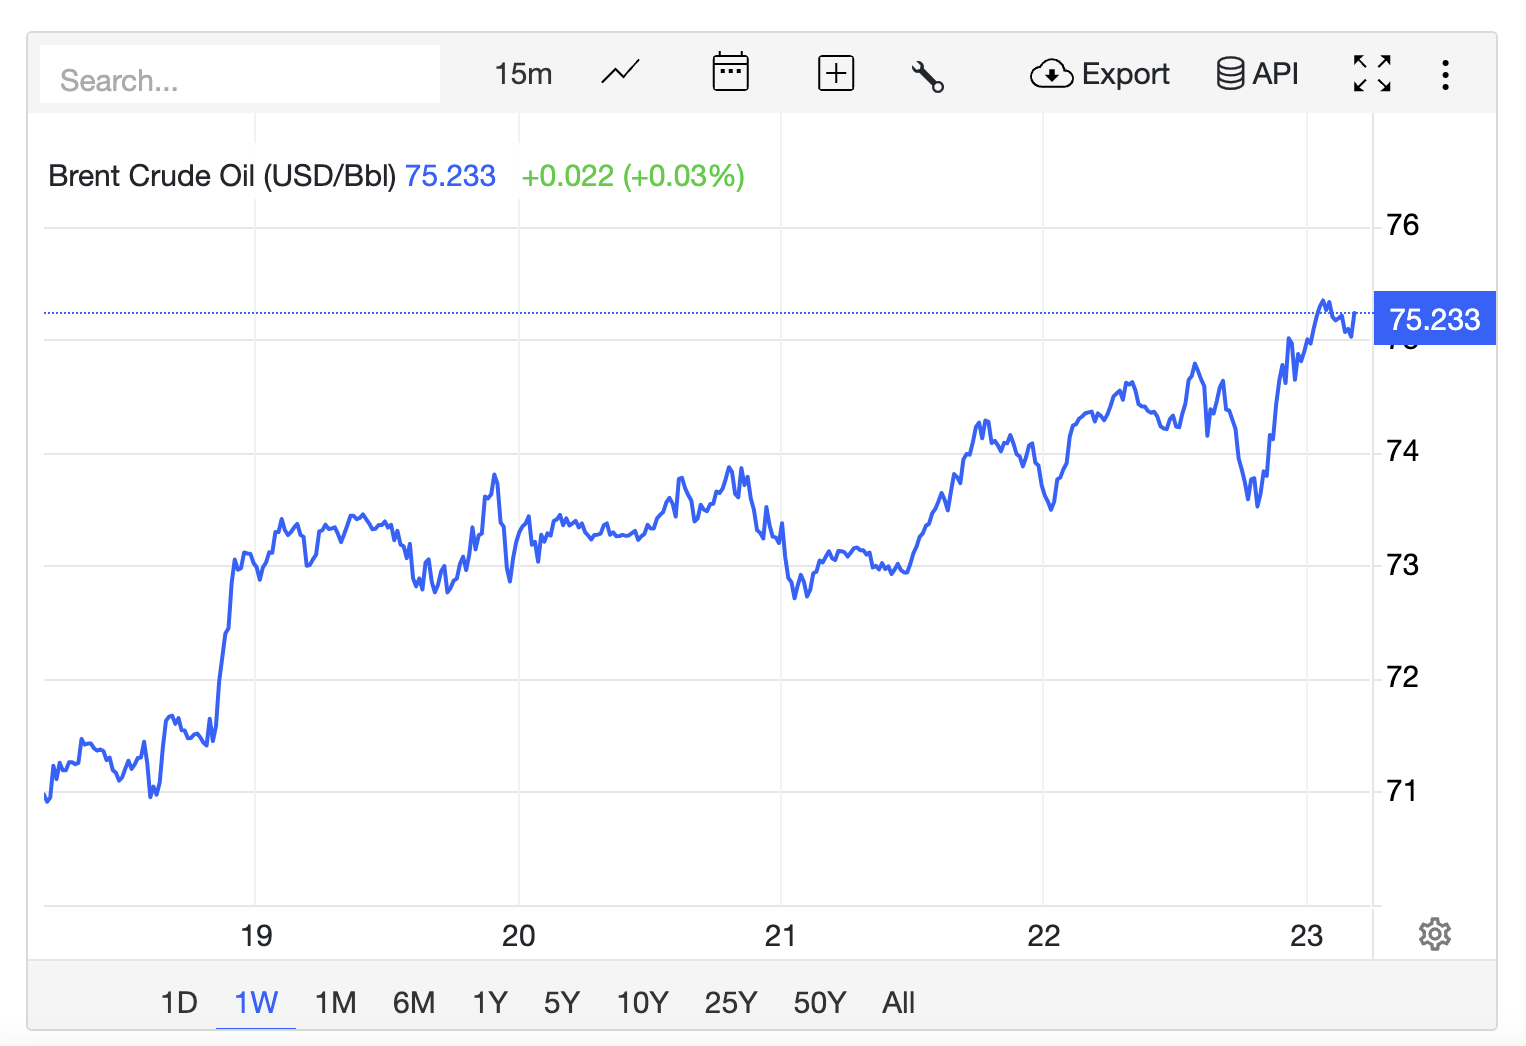
Task: Click the 20 date label on x-axis
Action: pos(518,936)
